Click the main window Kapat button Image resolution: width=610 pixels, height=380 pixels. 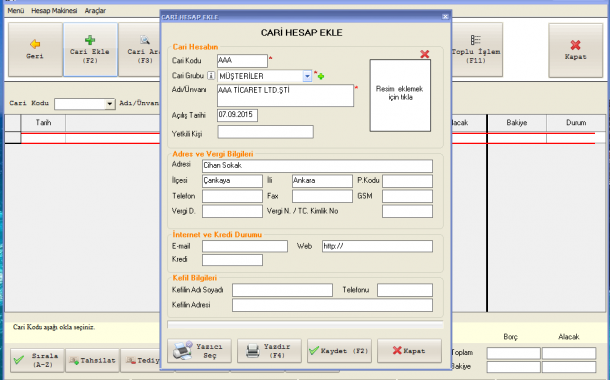575,50
